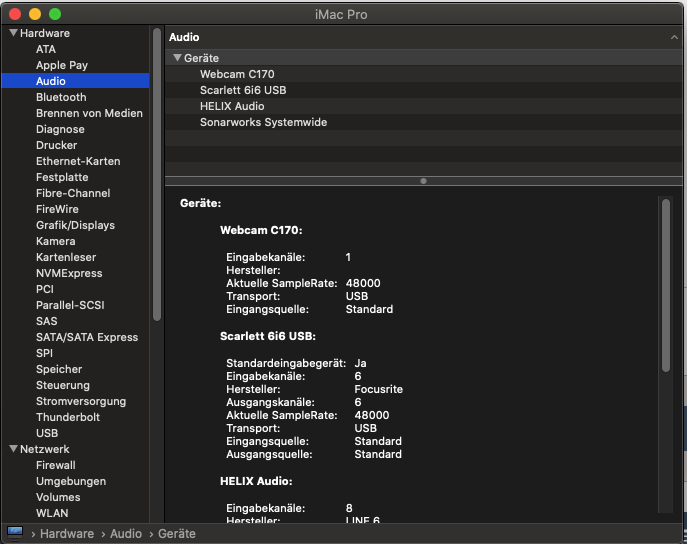Open the Firewall network entry
687x544 pixels.
point(56,465)
